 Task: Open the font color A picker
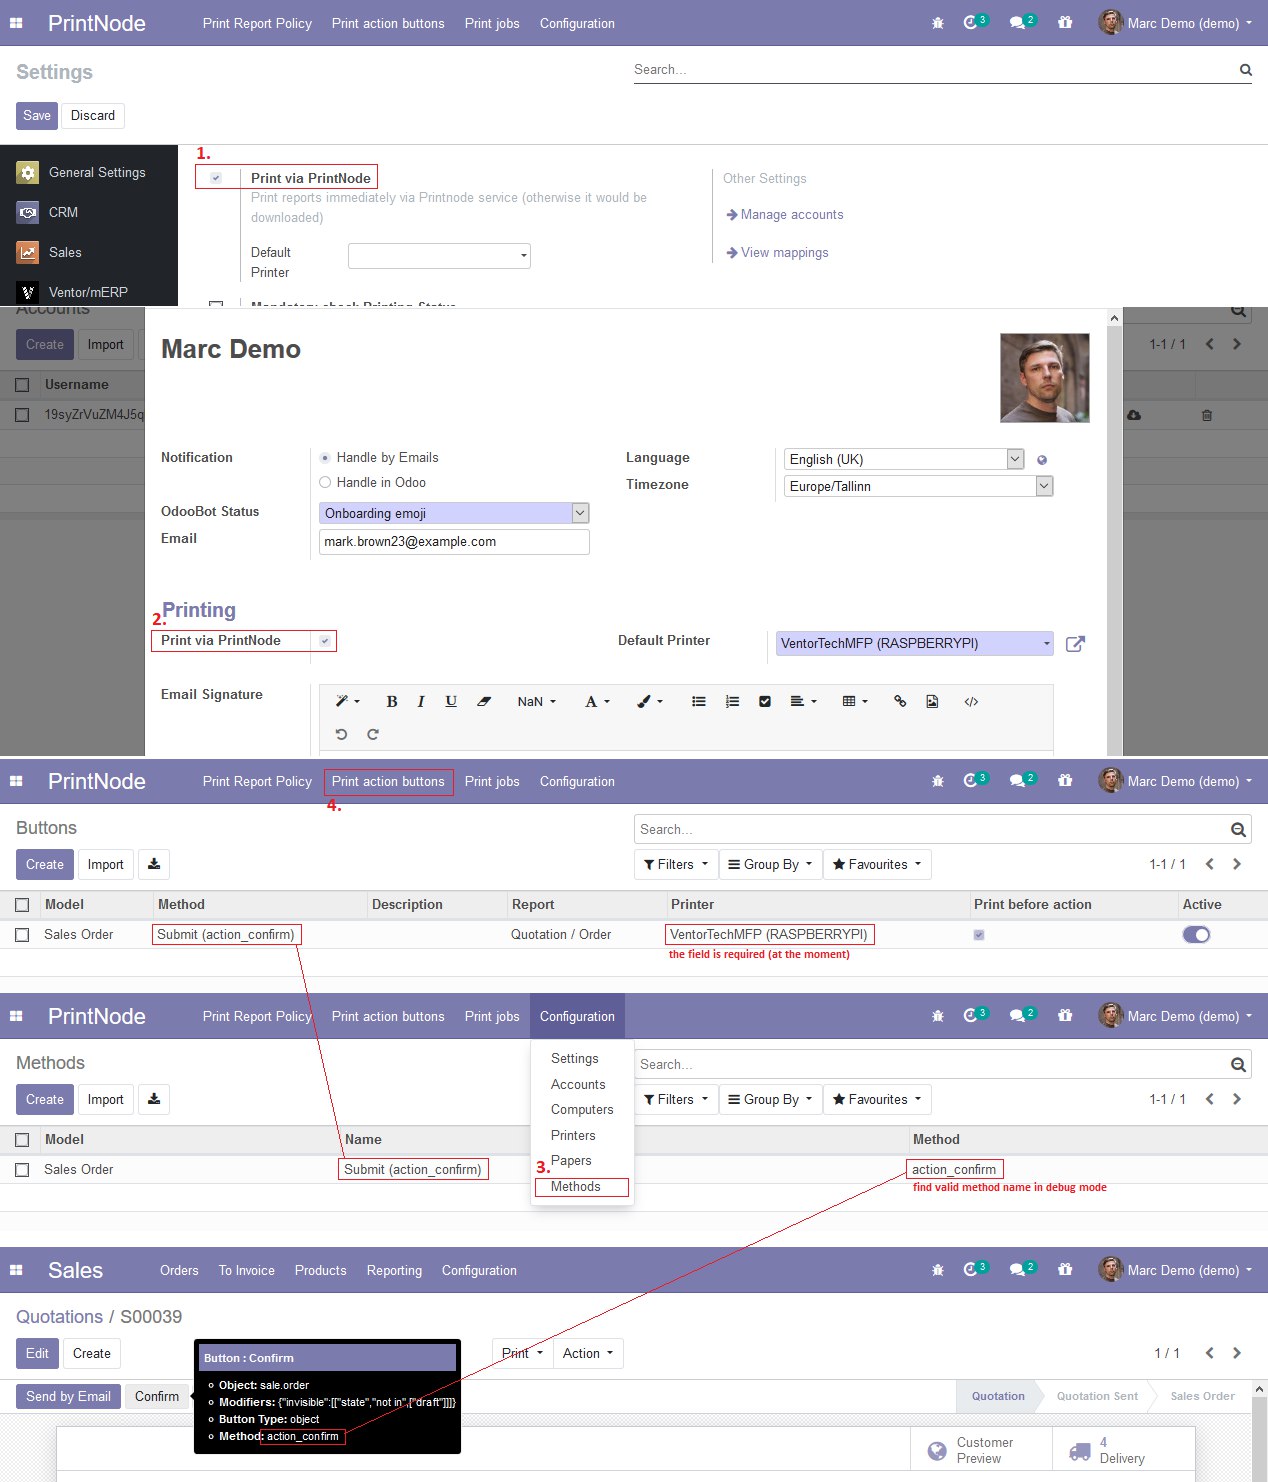click(x=597, y=702)
